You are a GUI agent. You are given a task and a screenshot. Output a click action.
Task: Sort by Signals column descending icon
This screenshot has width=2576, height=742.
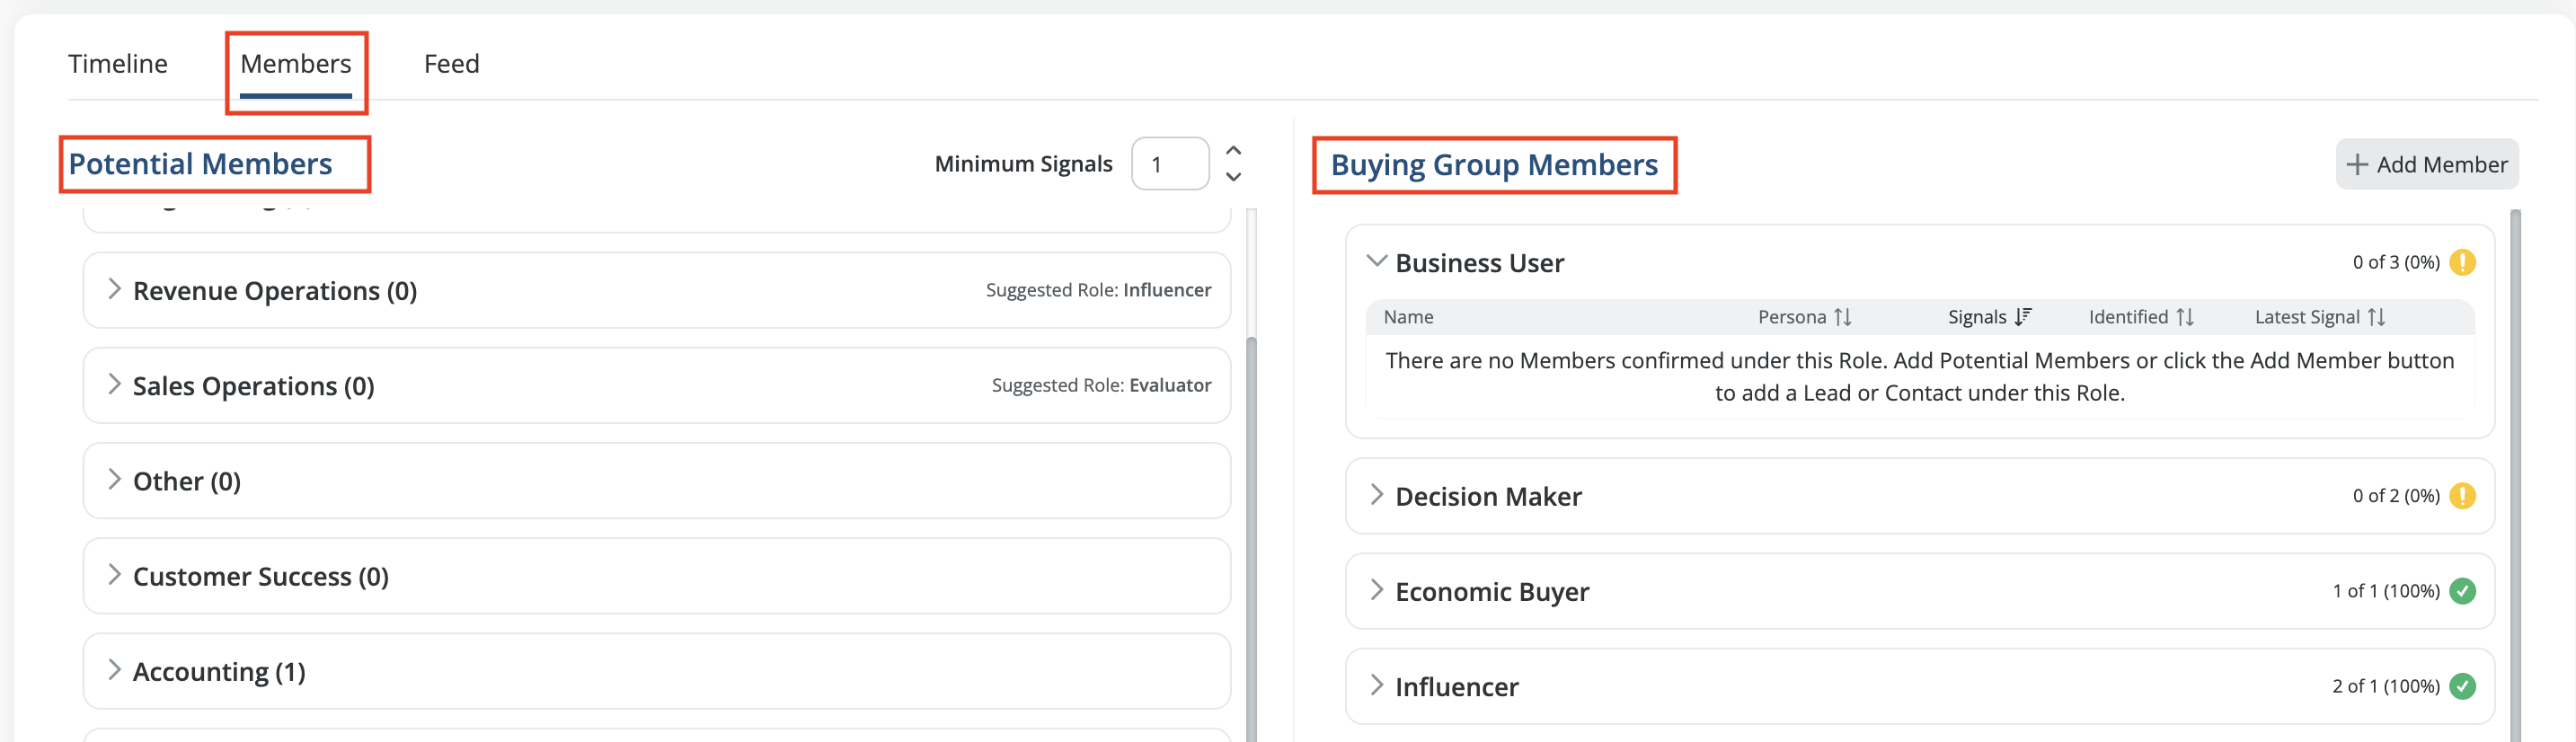[x=2022, y=317]
